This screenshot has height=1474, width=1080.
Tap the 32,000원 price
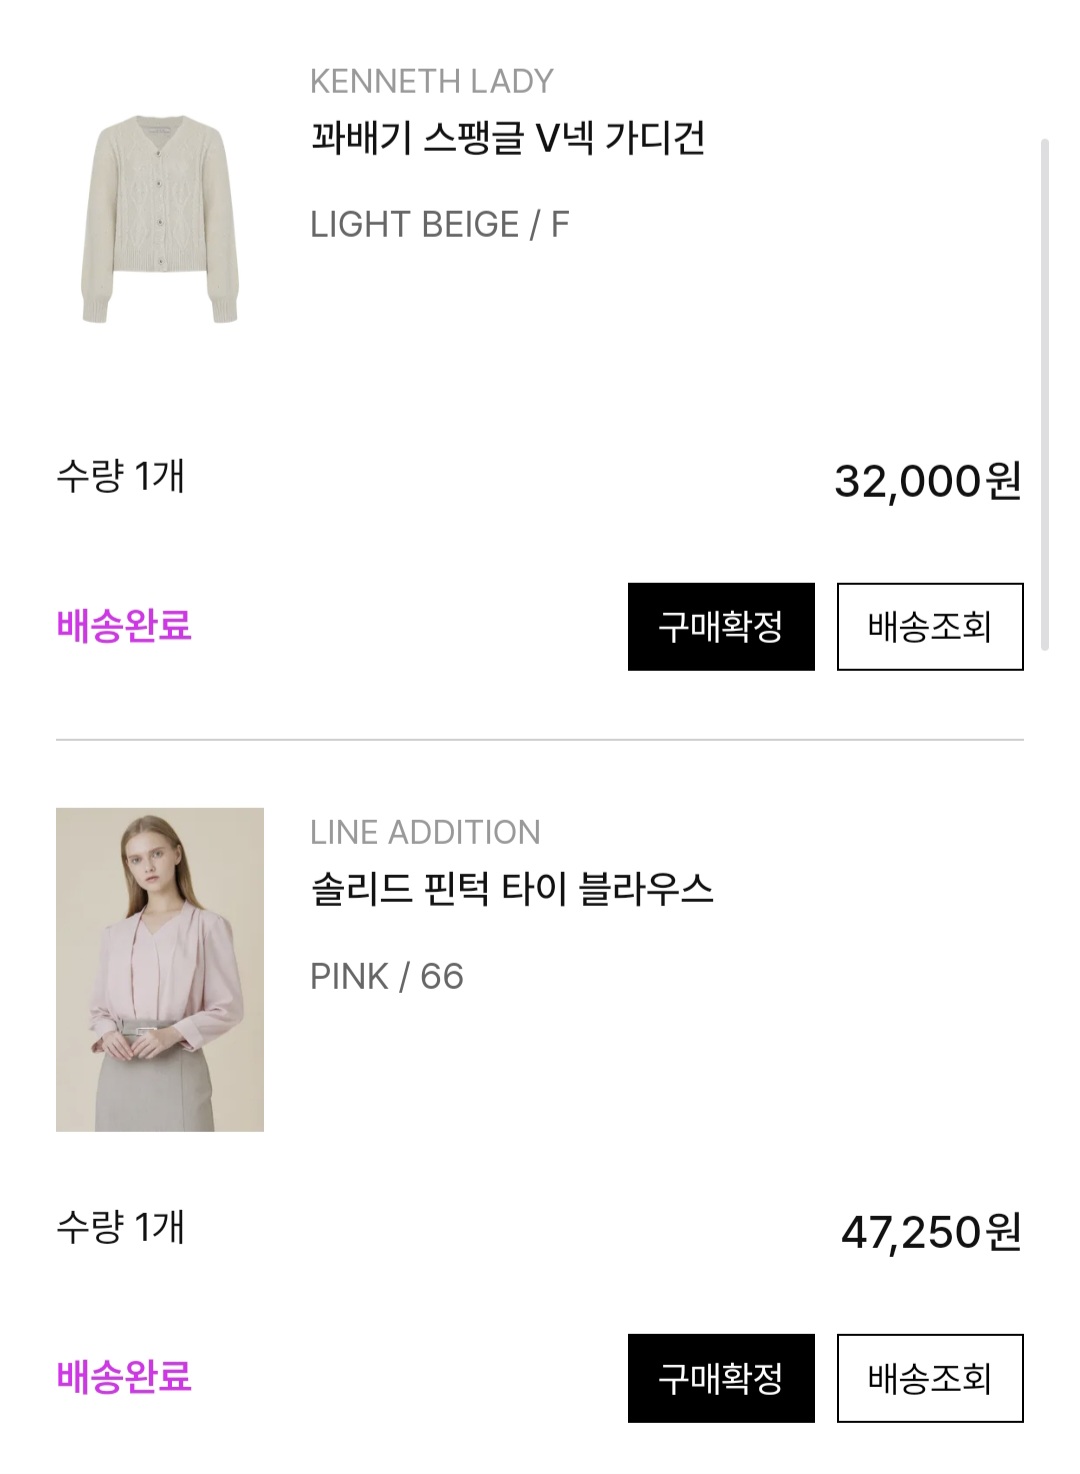[927, 481]
